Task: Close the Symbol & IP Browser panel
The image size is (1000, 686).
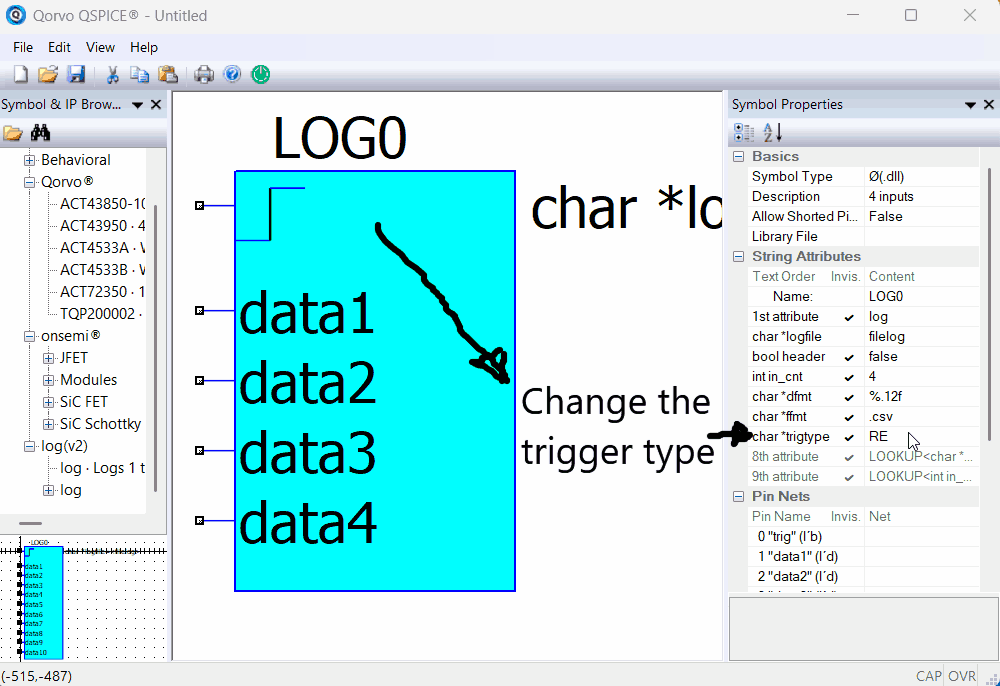Action: tap(156, 105)
